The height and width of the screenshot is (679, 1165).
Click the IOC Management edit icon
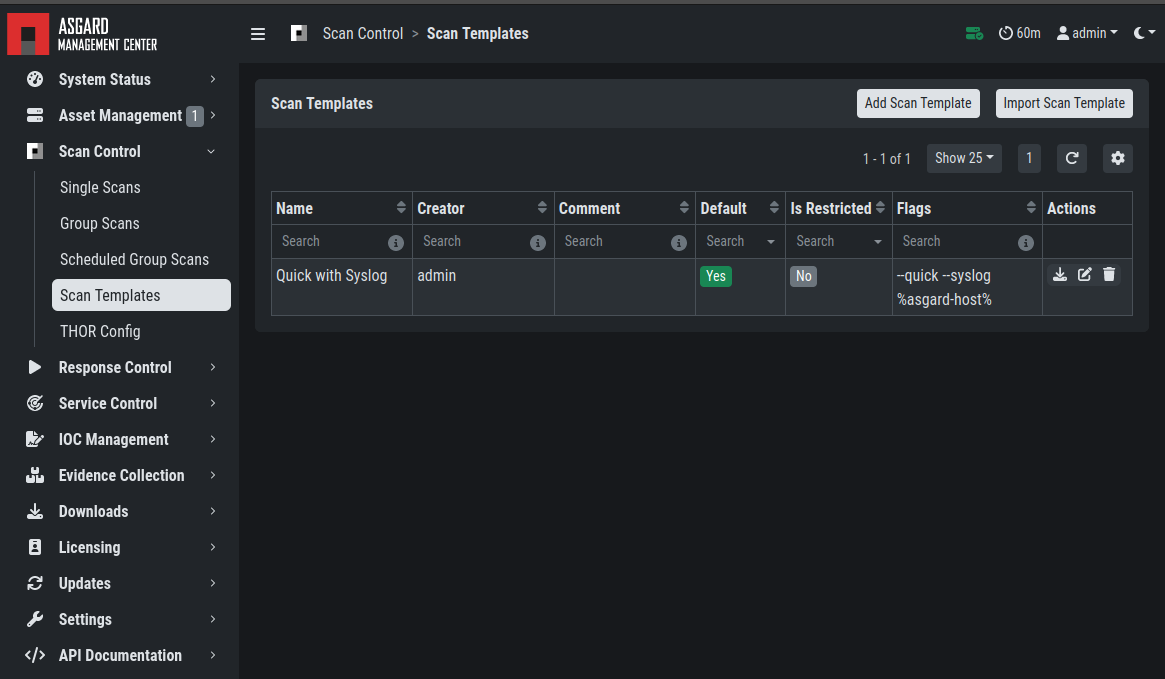(35, 439)
